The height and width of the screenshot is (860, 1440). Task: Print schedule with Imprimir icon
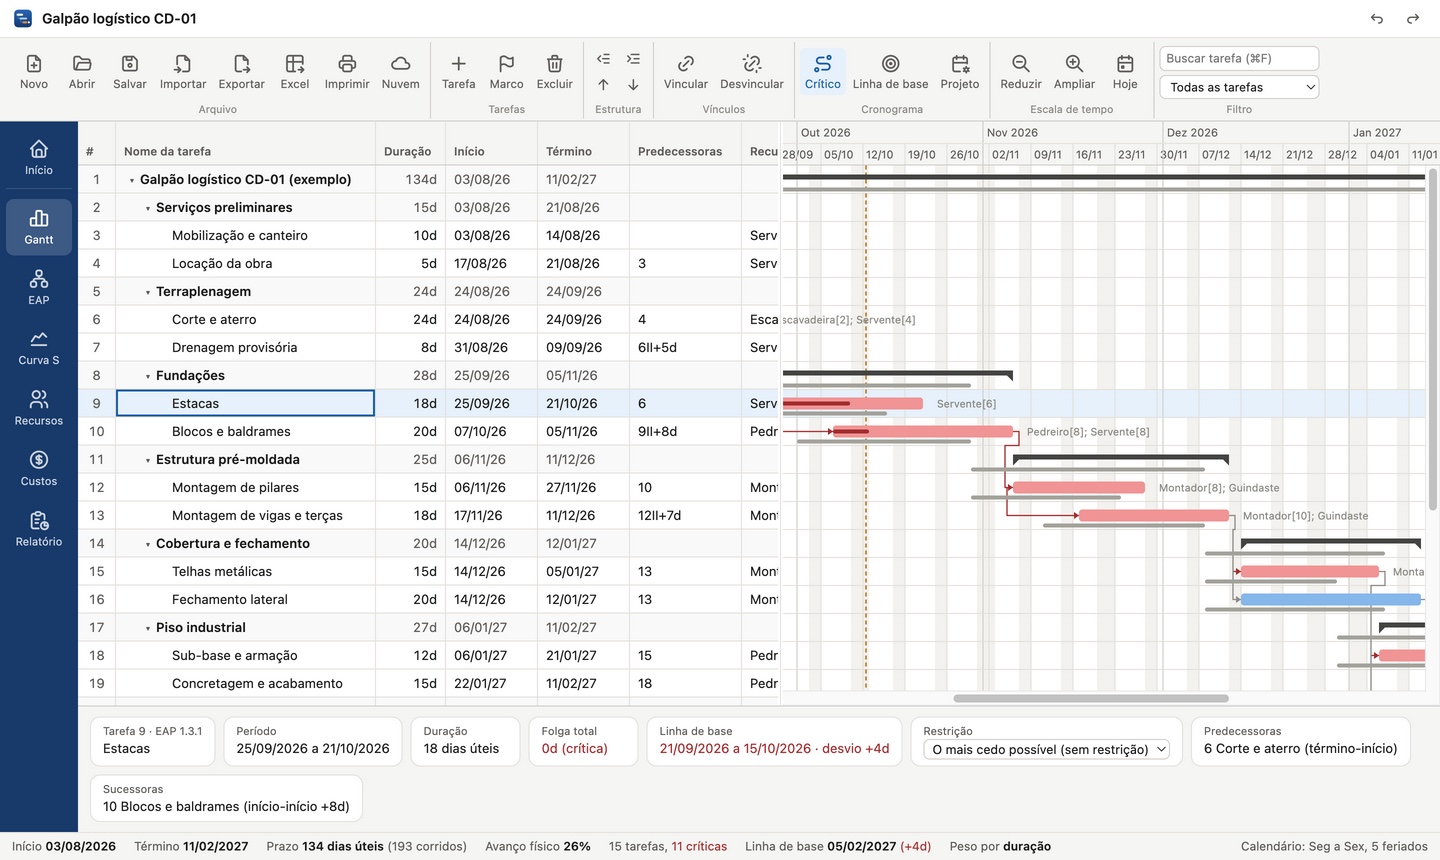tap(347, 72)
